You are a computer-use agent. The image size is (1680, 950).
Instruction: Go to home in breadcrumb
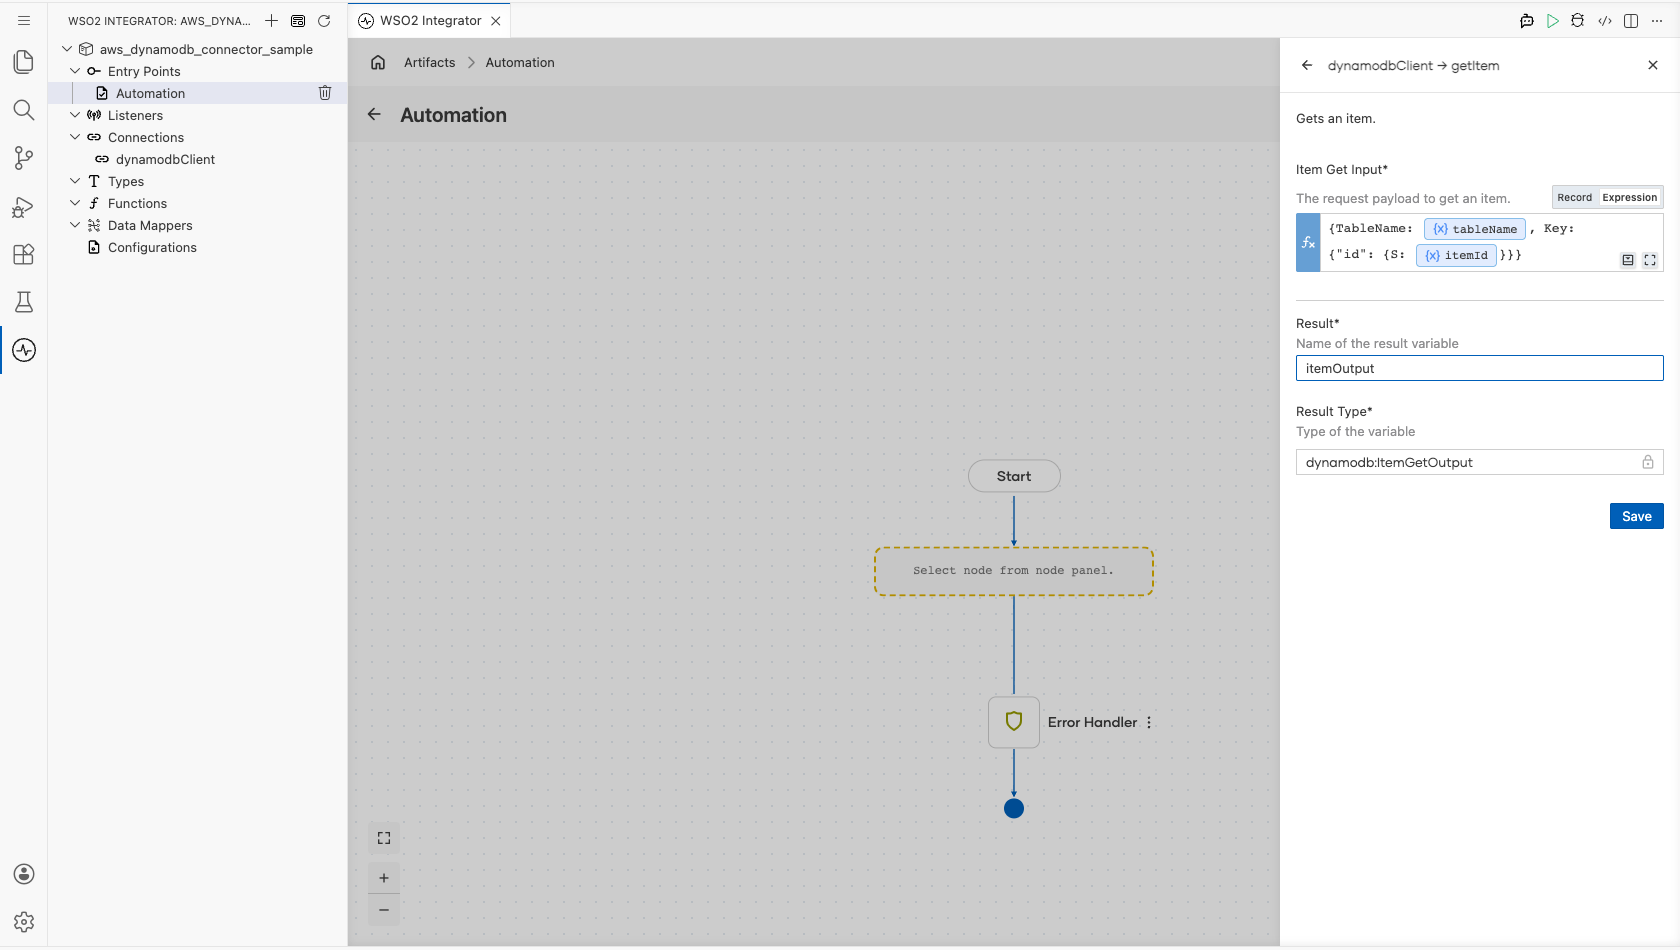[378, 62]
